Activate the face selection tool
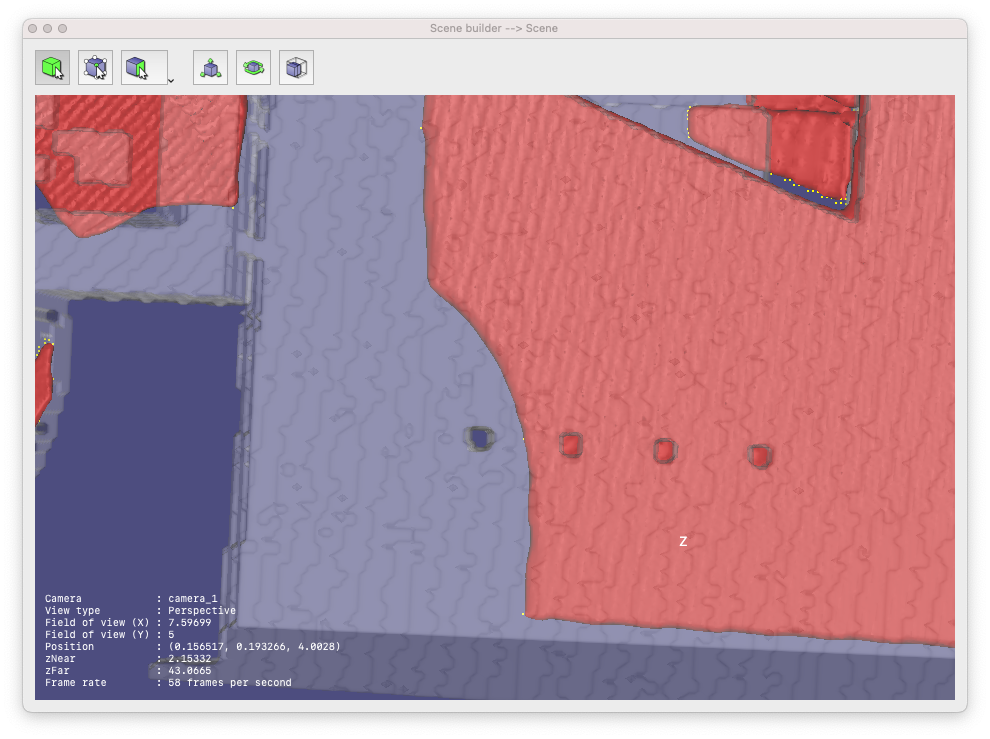990x739 pixels. click(x=138, y=67)
